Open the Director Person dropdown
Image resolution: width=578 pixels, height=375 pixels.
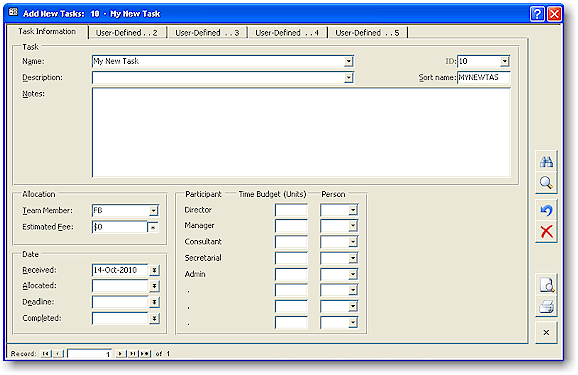(x=353, y=210)
